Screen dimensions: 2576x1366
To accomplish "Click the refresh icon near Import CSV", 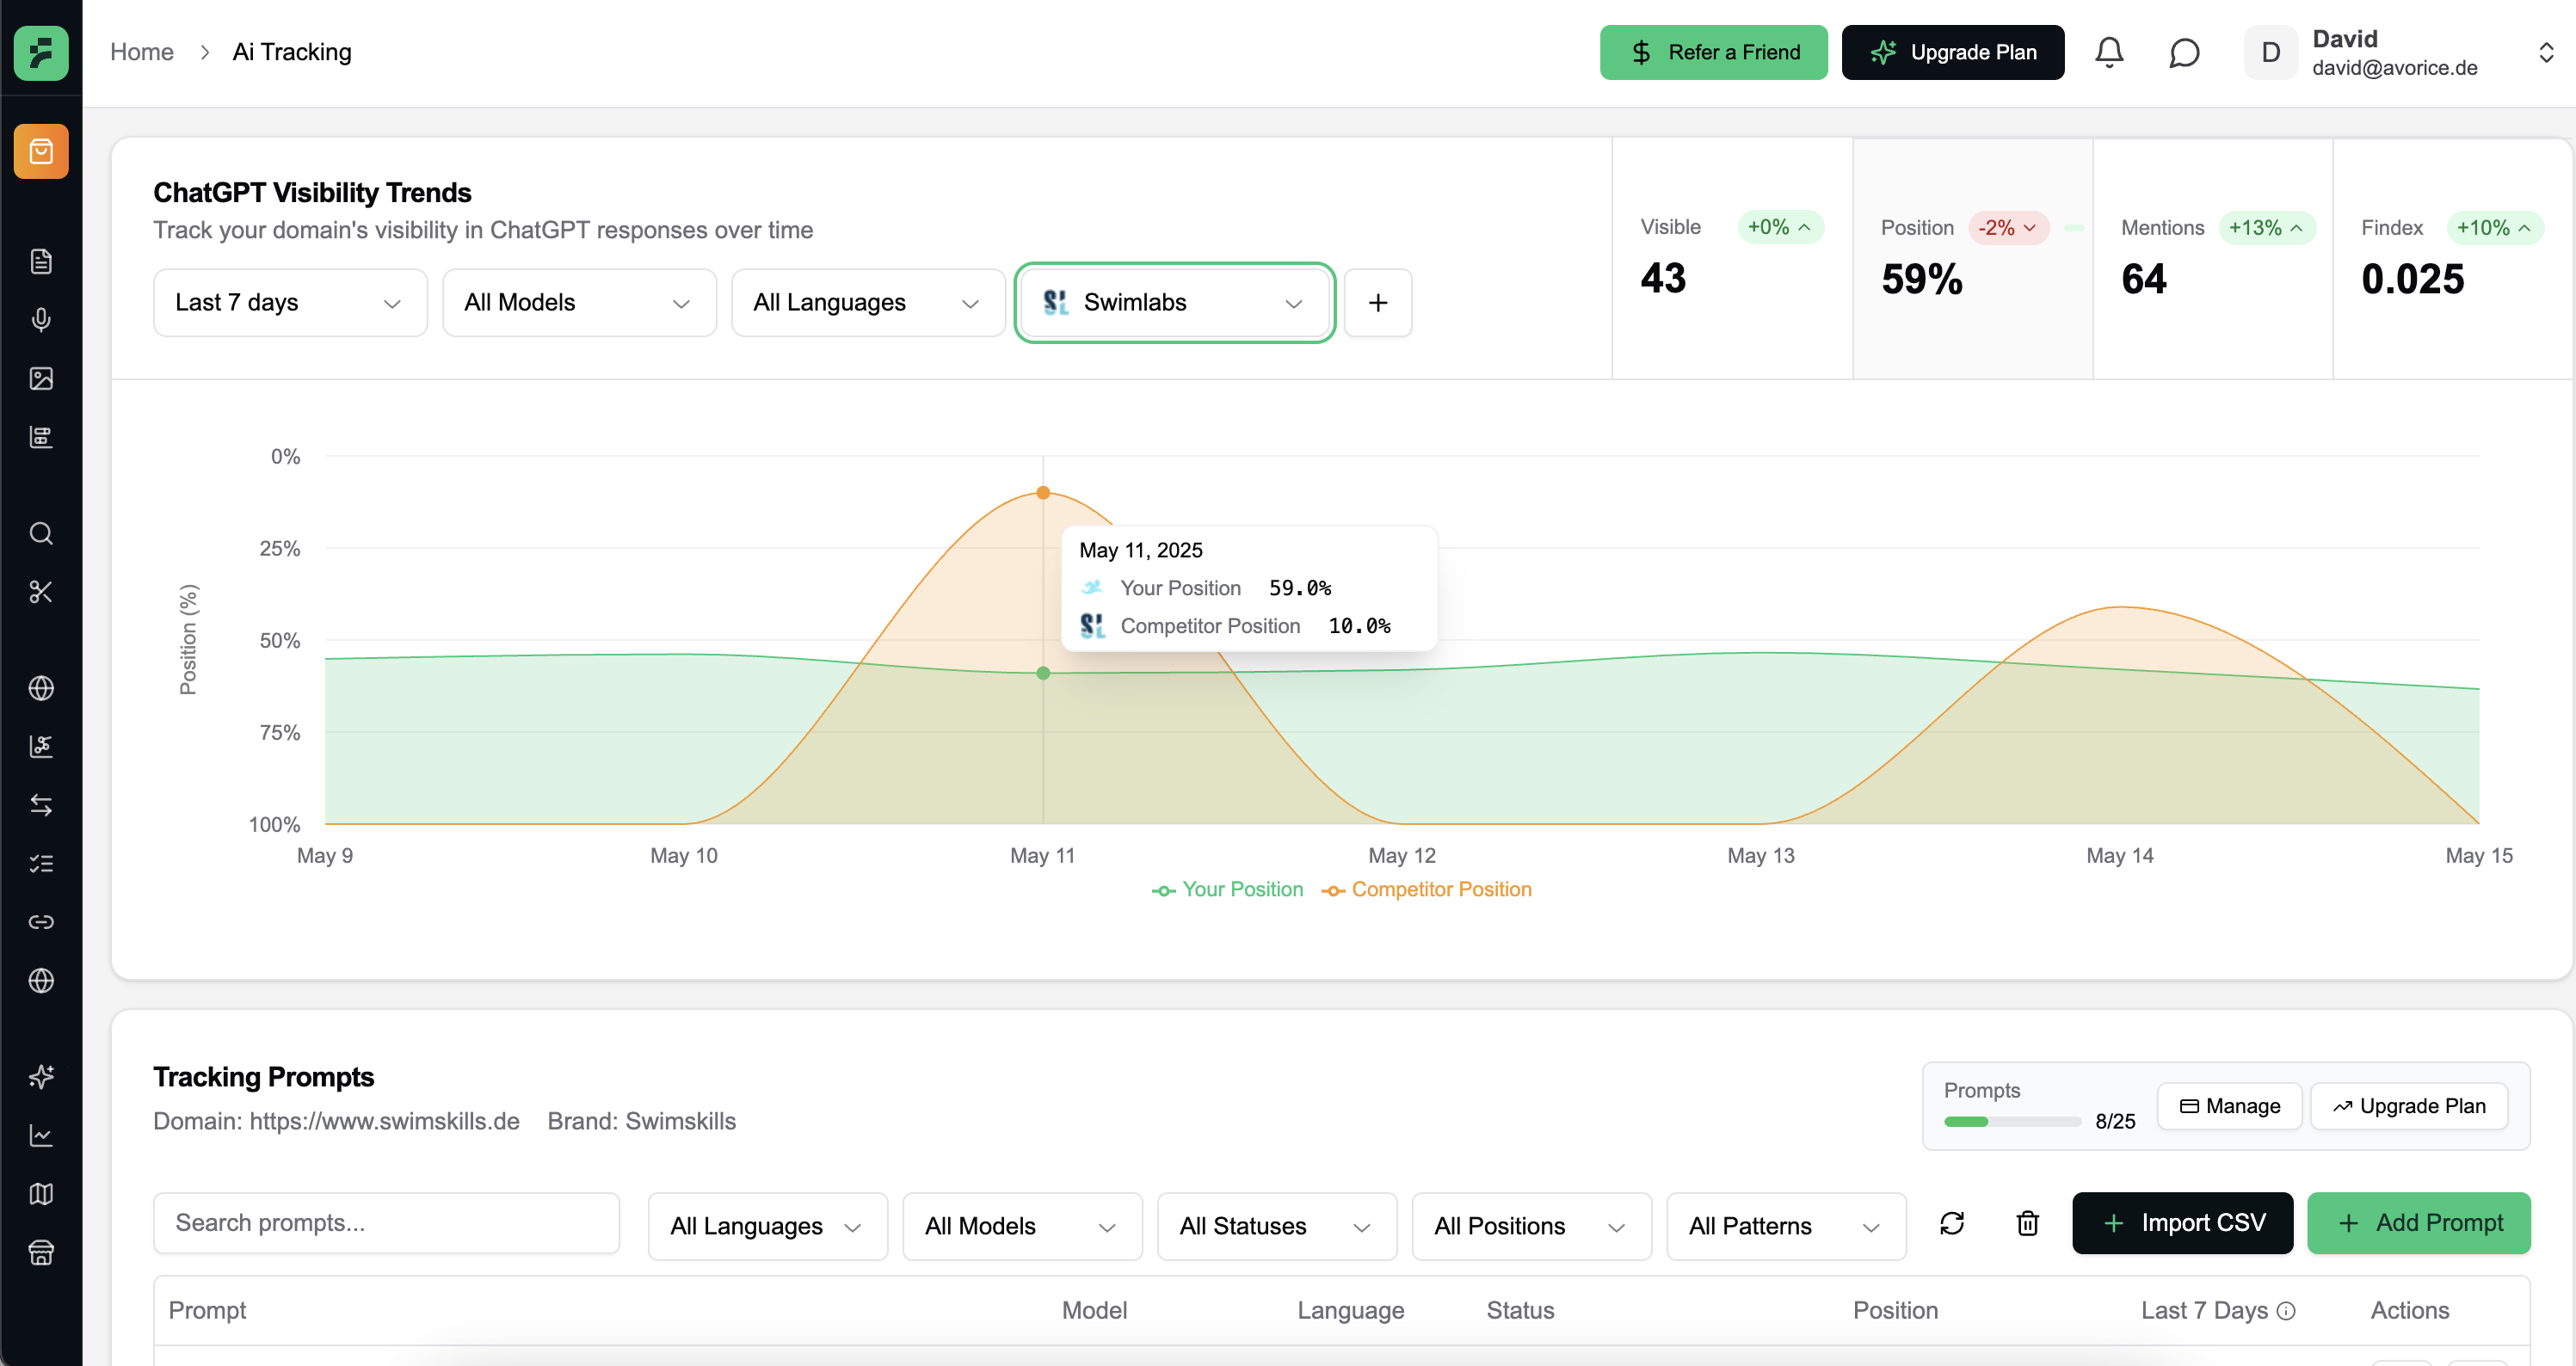I will (1953, 1223).
